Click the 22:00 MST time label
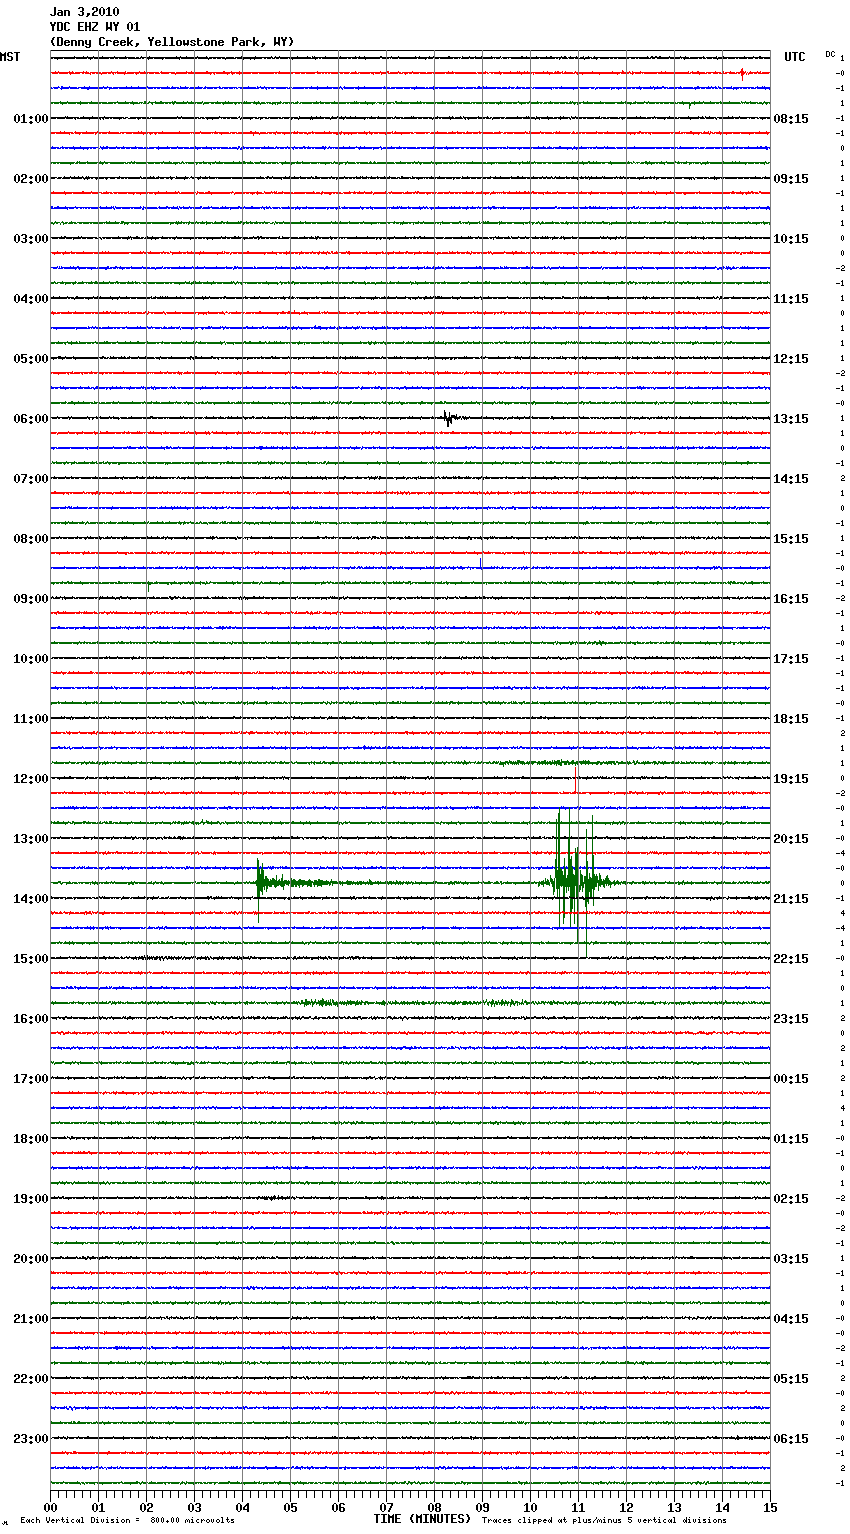Viewport: 850px width, 1534px height. tap(31, 1379)
